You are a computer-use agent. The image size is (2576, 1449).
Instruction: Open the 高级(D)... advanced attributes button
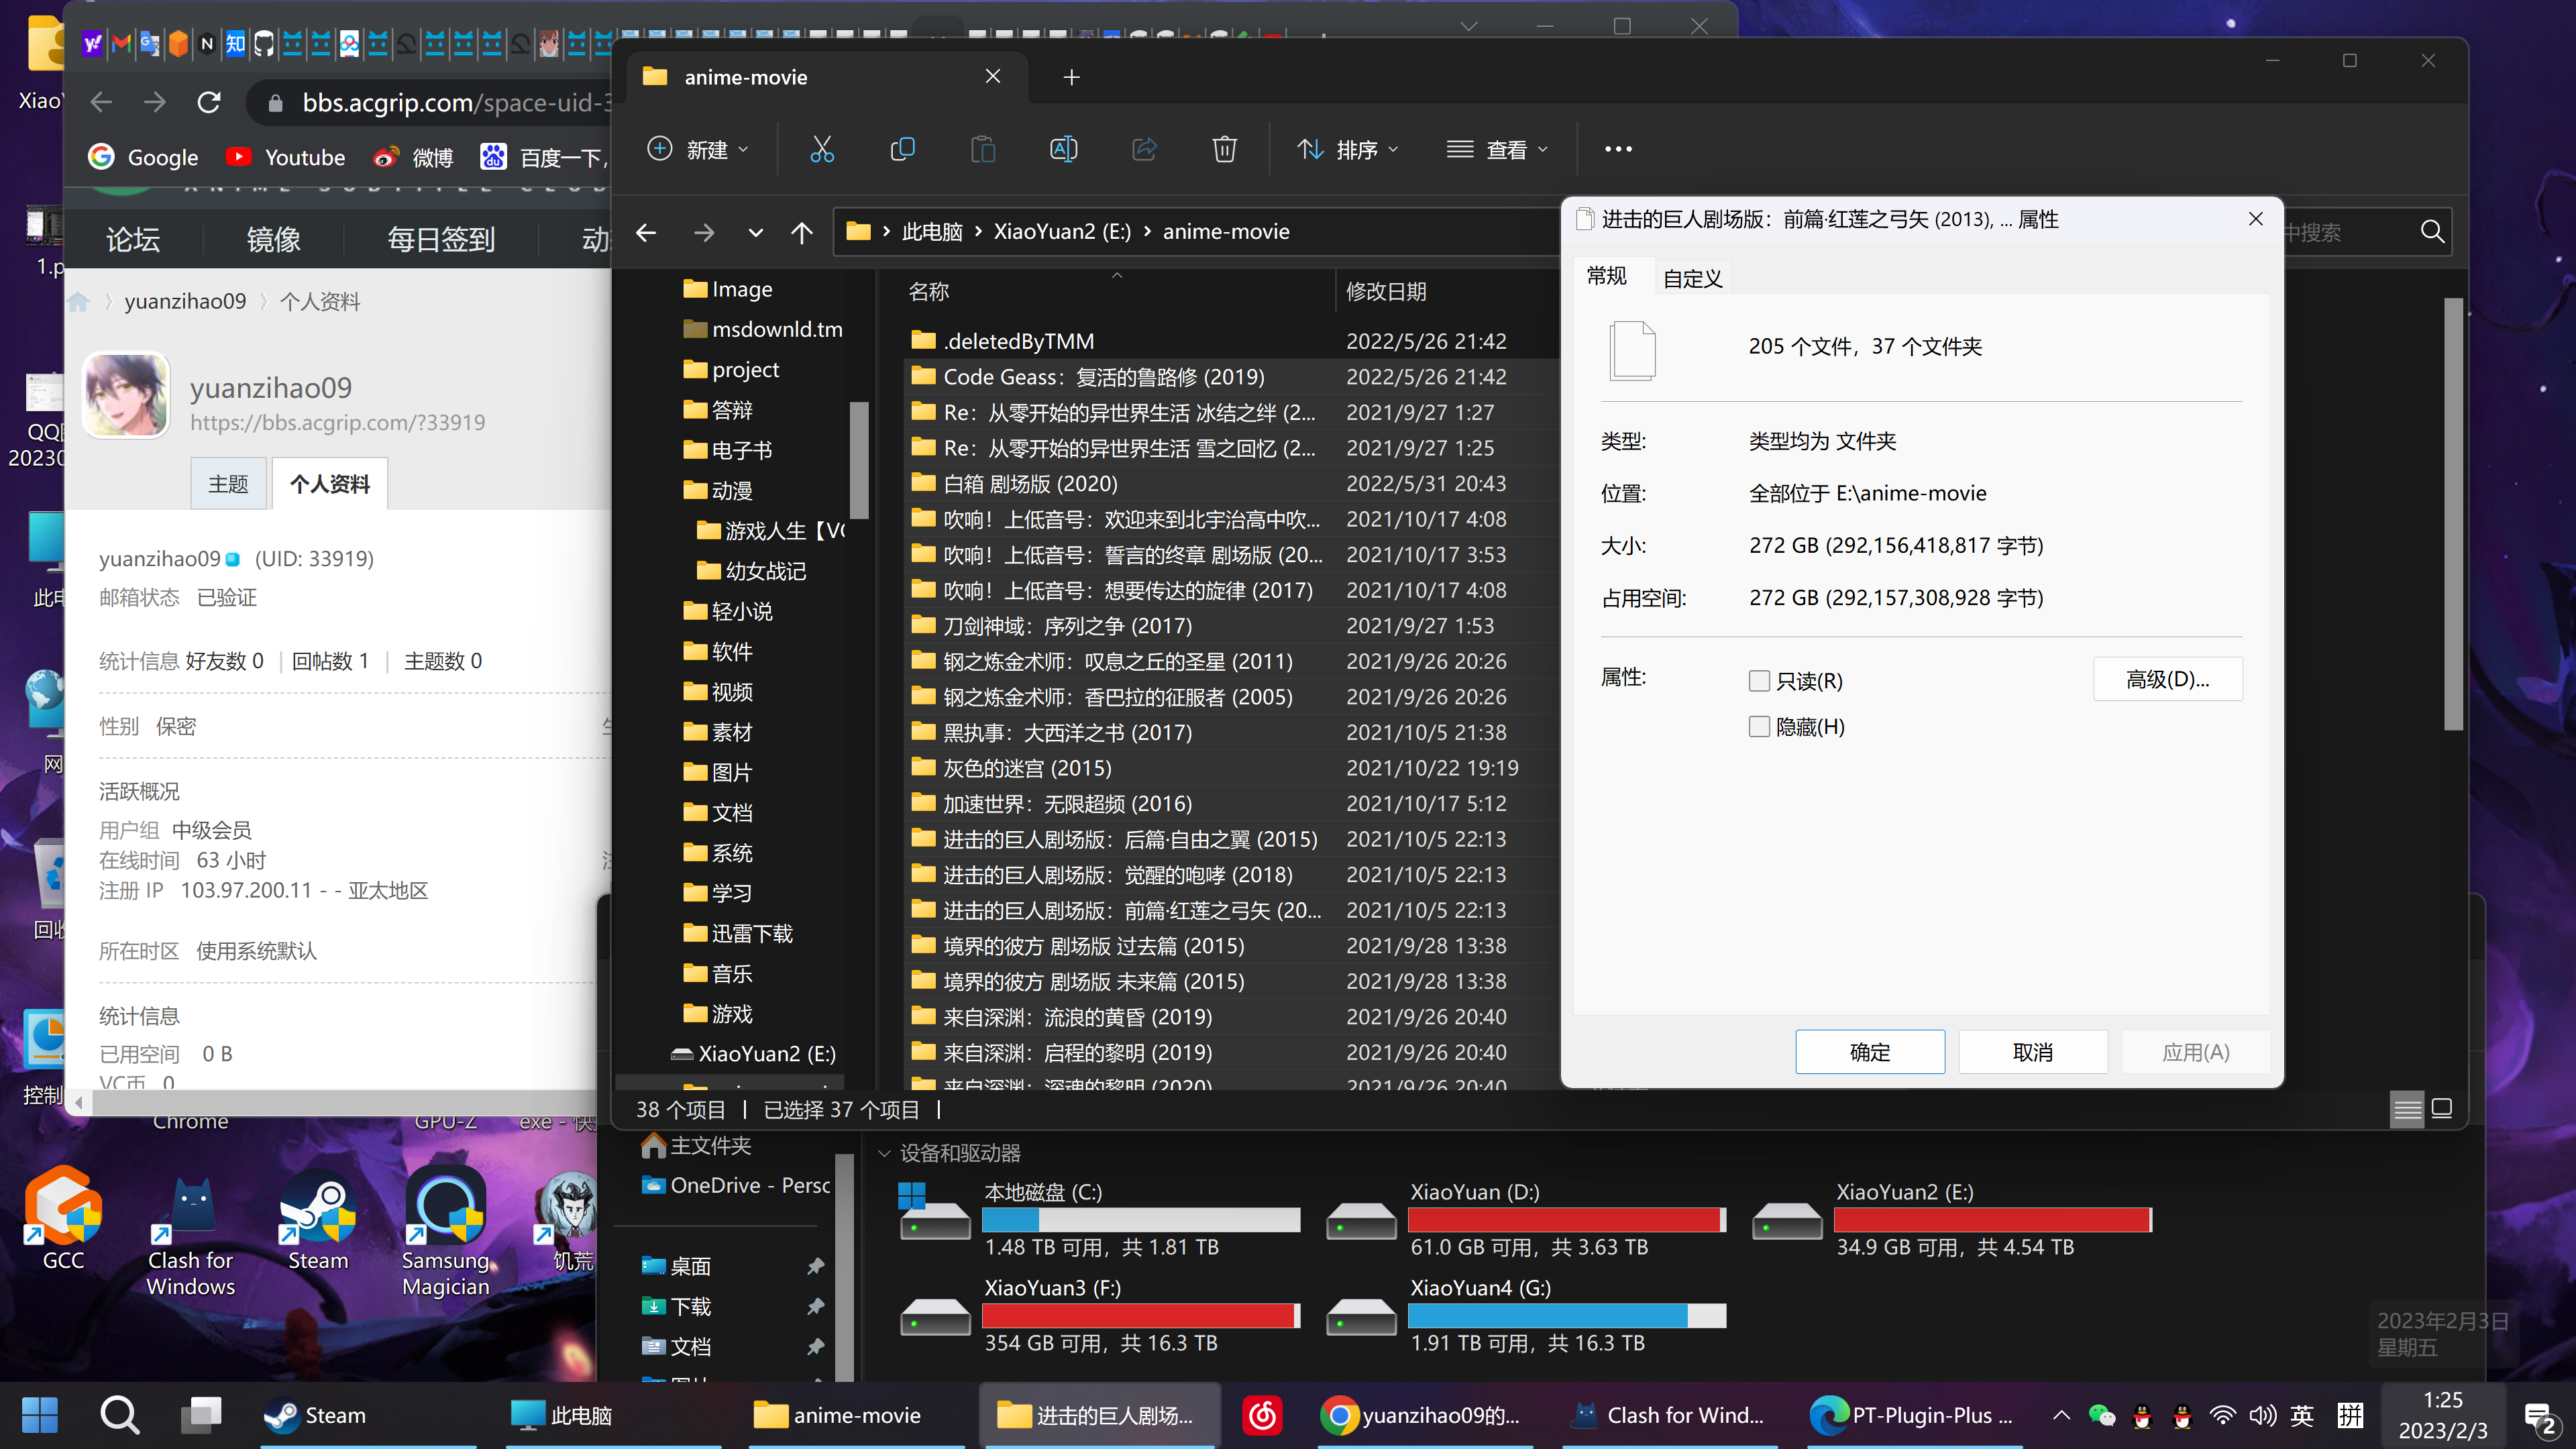2167,679
